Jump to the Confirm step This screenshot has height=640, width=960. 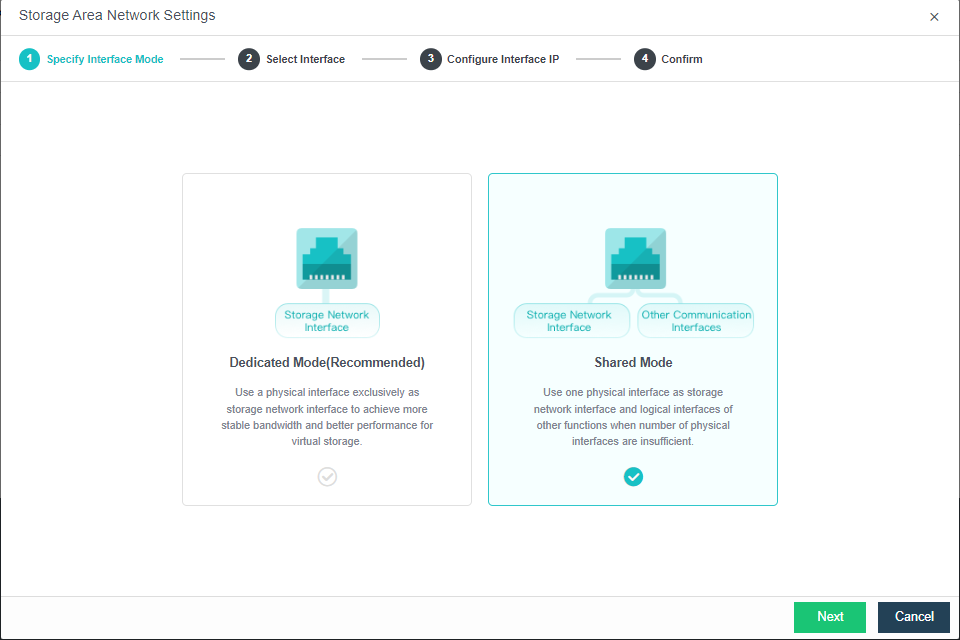(x=682, y=59)
